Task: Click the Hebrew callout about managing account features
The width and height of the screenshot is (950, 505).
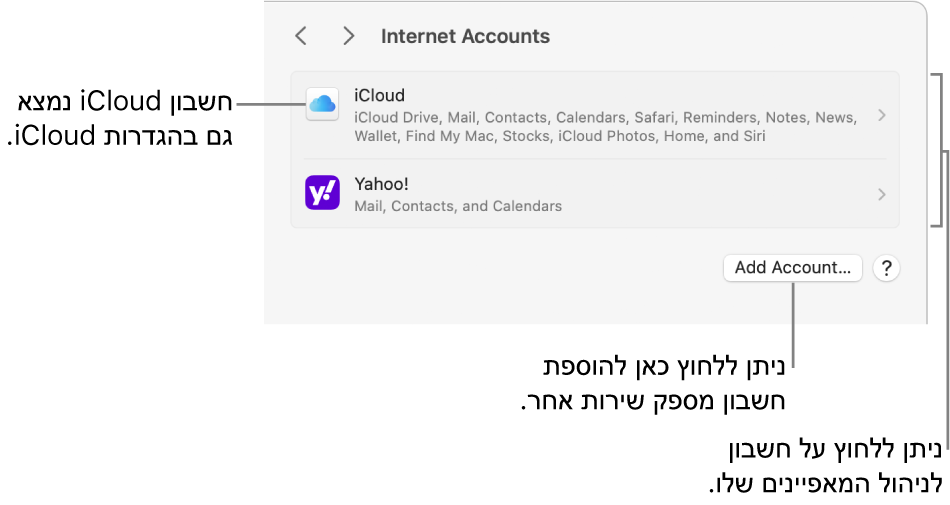Action: point(823,465)
